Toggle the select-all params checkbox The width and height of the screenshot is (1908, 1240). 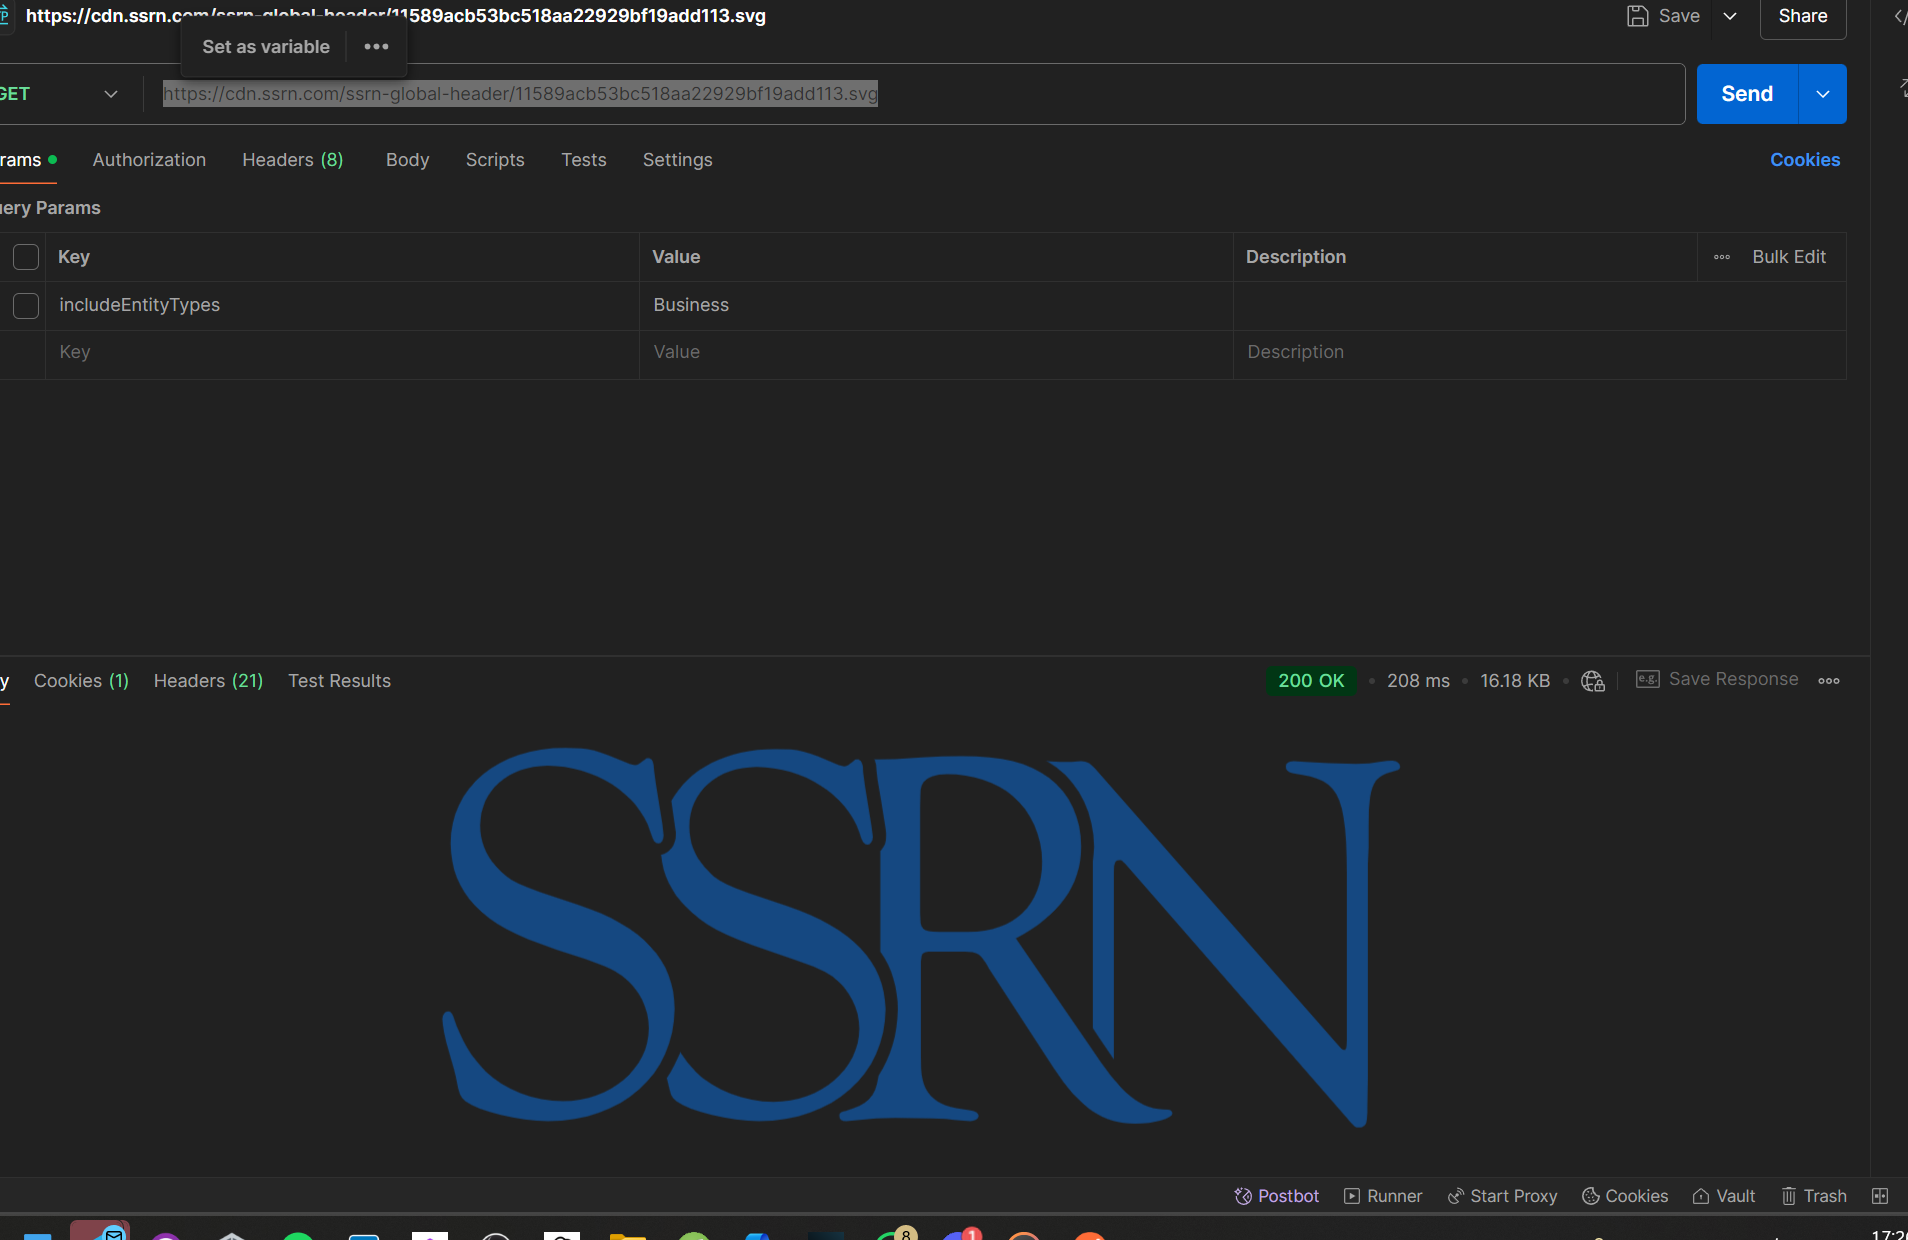[x=26, y=257]
